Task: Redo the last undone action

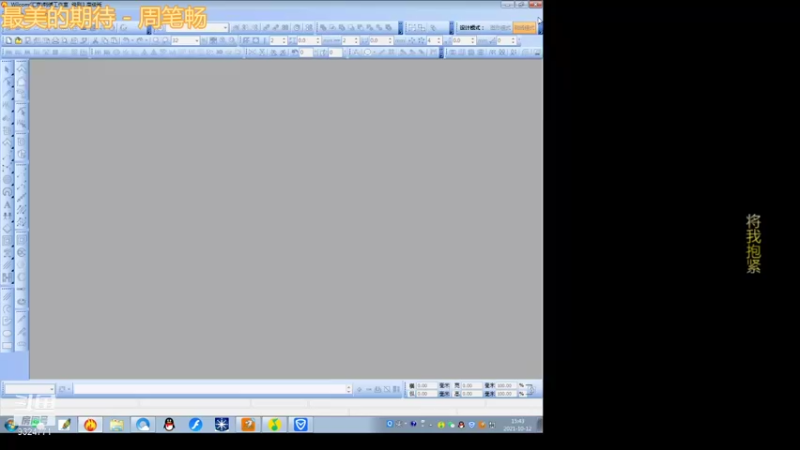Action: (x=140, y=40)
